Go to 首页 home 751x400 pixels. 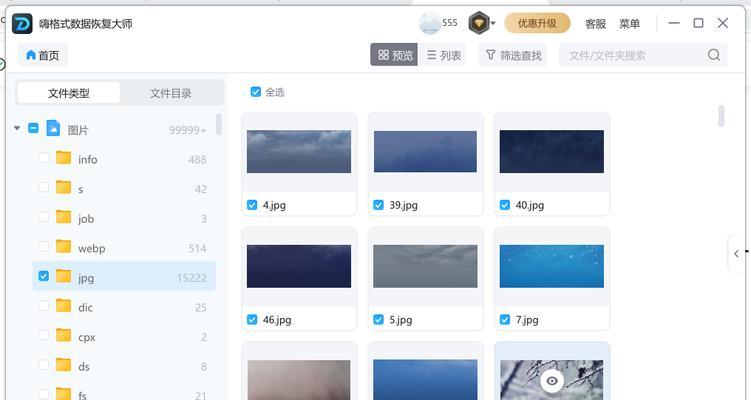(43, 55)
